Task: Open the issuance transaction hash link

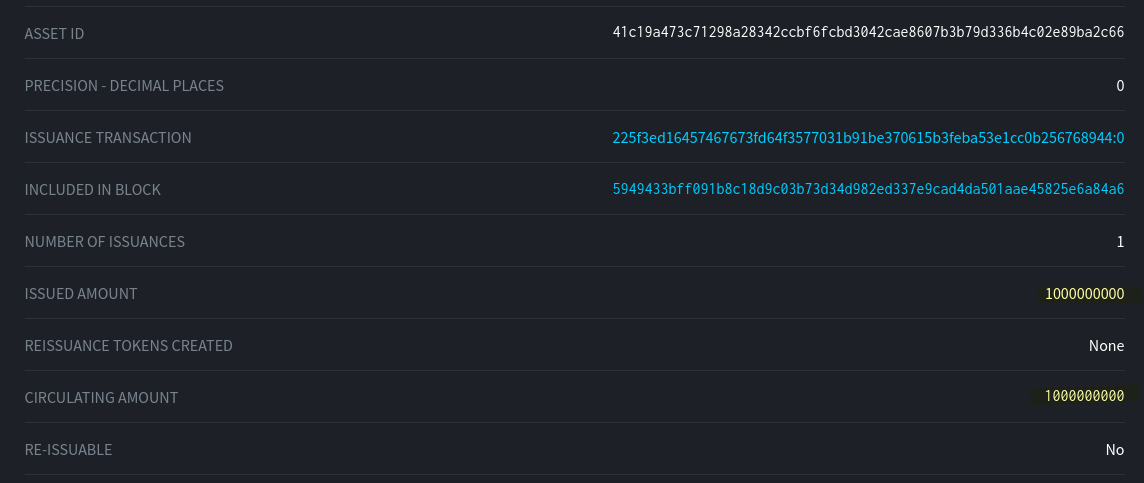Action: click(868, 138)
